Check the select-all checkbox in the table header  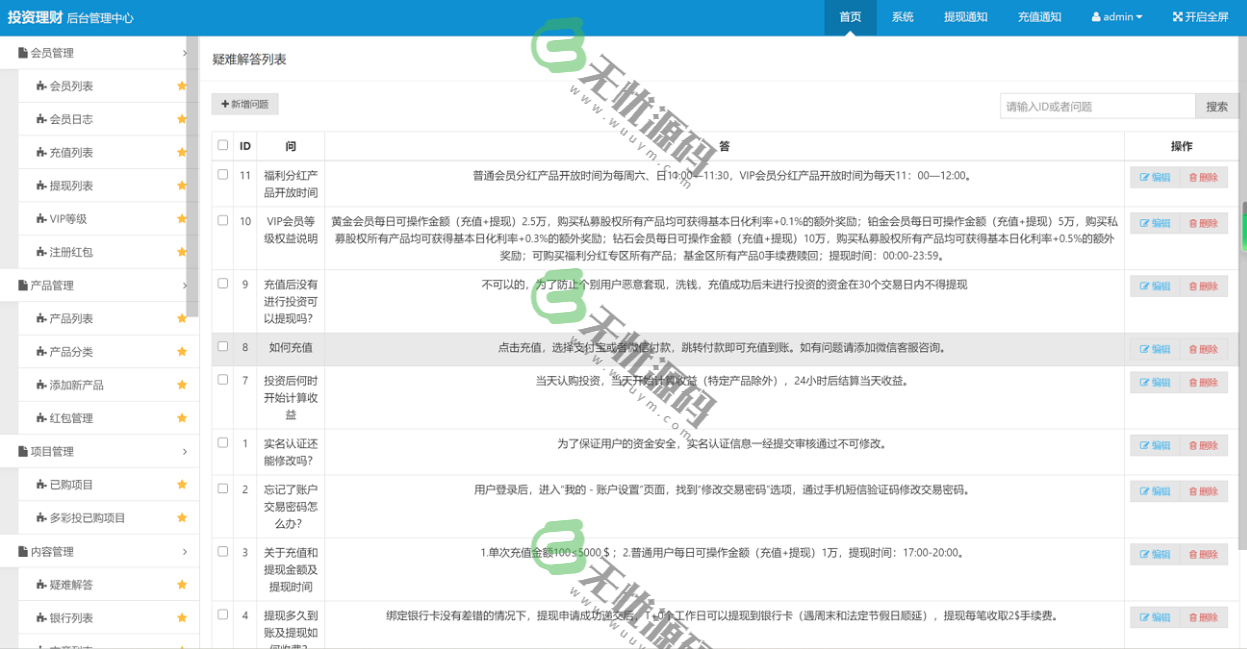pos(222,144)
